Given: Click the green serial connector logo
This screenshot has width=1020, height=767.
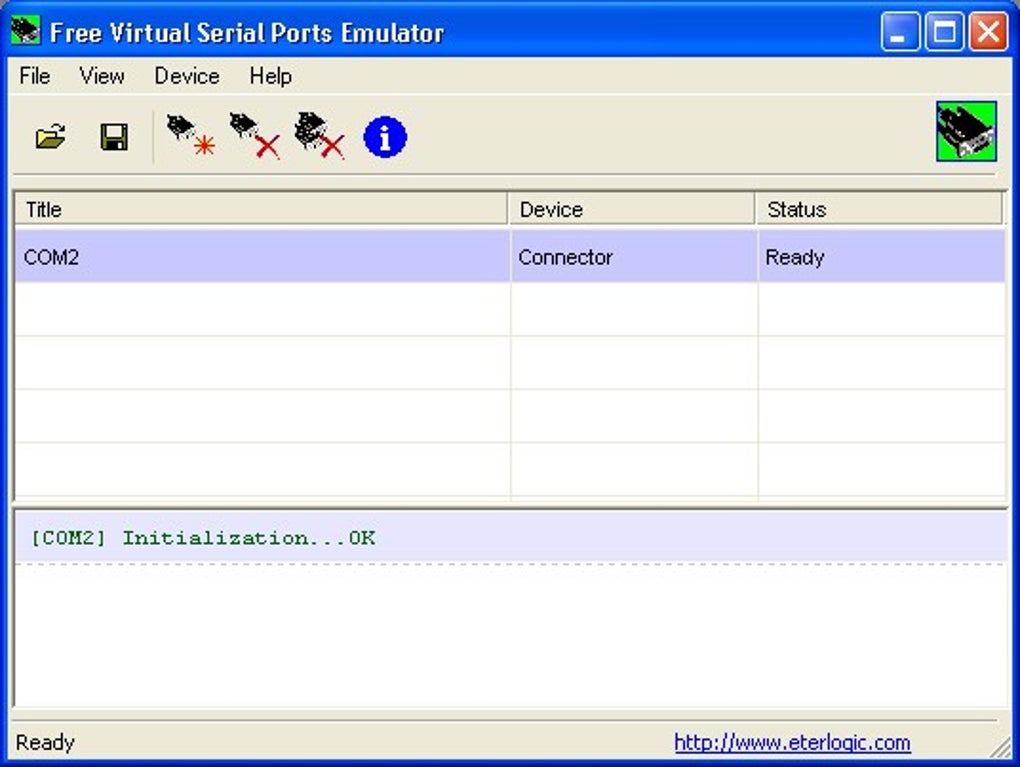Looking at the screenshot, I should pos(966,131).
